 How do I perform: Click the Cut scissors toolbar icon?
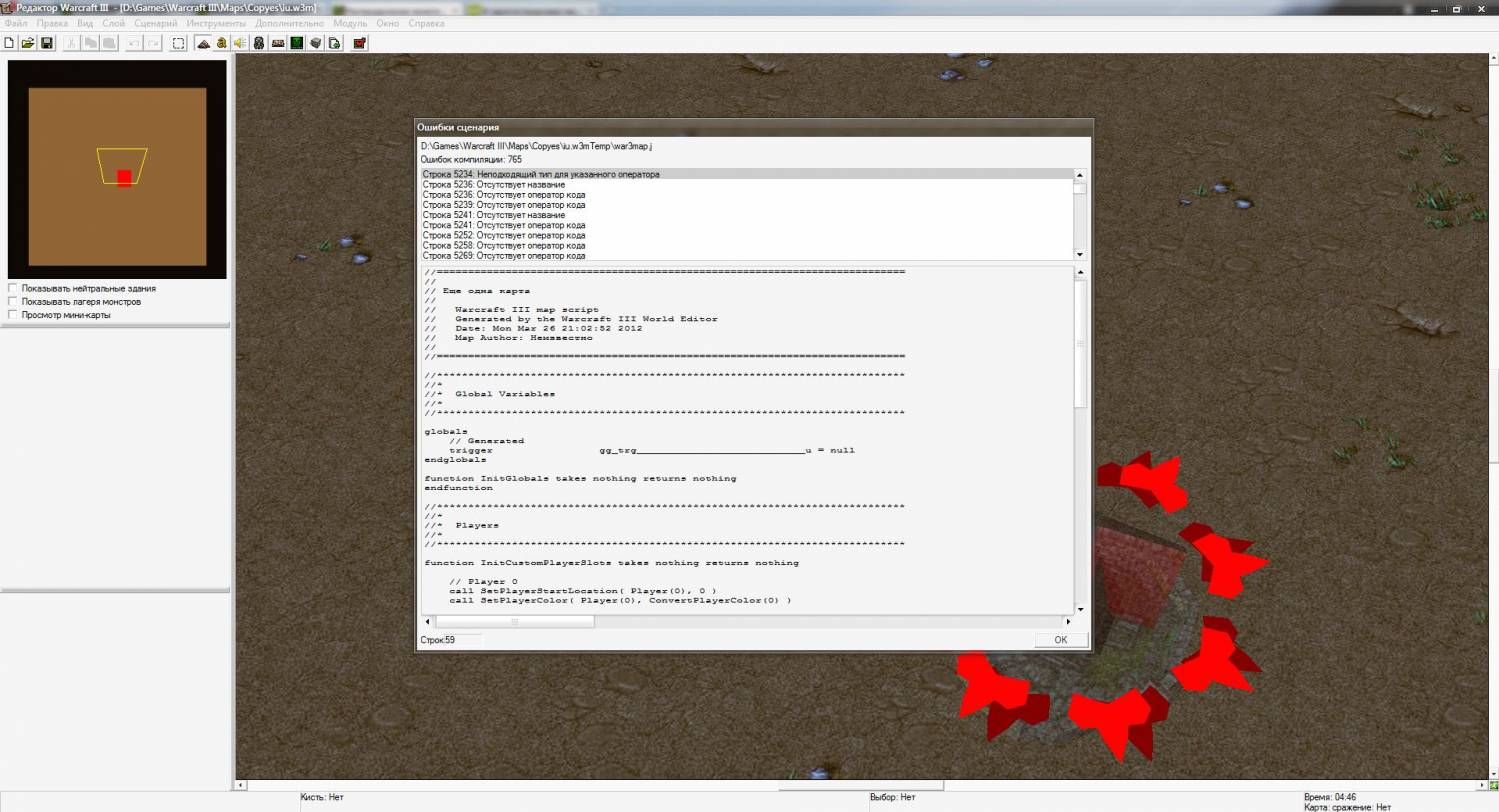72,43
